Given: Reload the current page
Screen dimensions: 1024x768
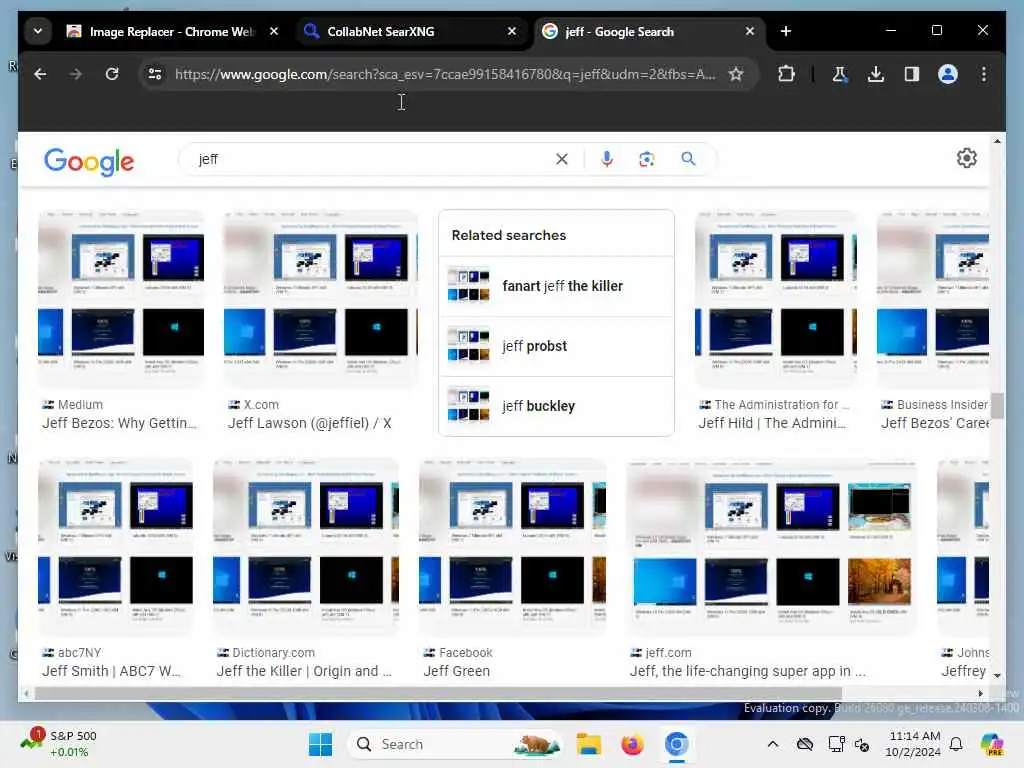Looking at the screenshot, I should click(112, 74).
